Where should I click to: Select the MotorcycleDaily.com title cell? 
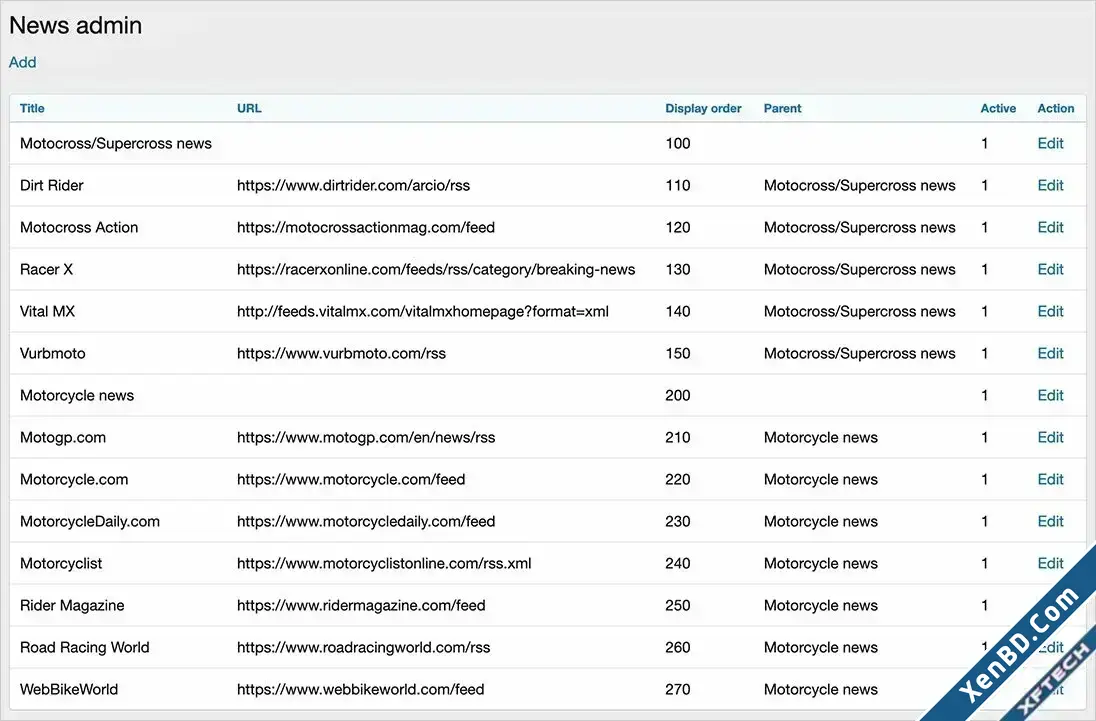coord(89,521)
